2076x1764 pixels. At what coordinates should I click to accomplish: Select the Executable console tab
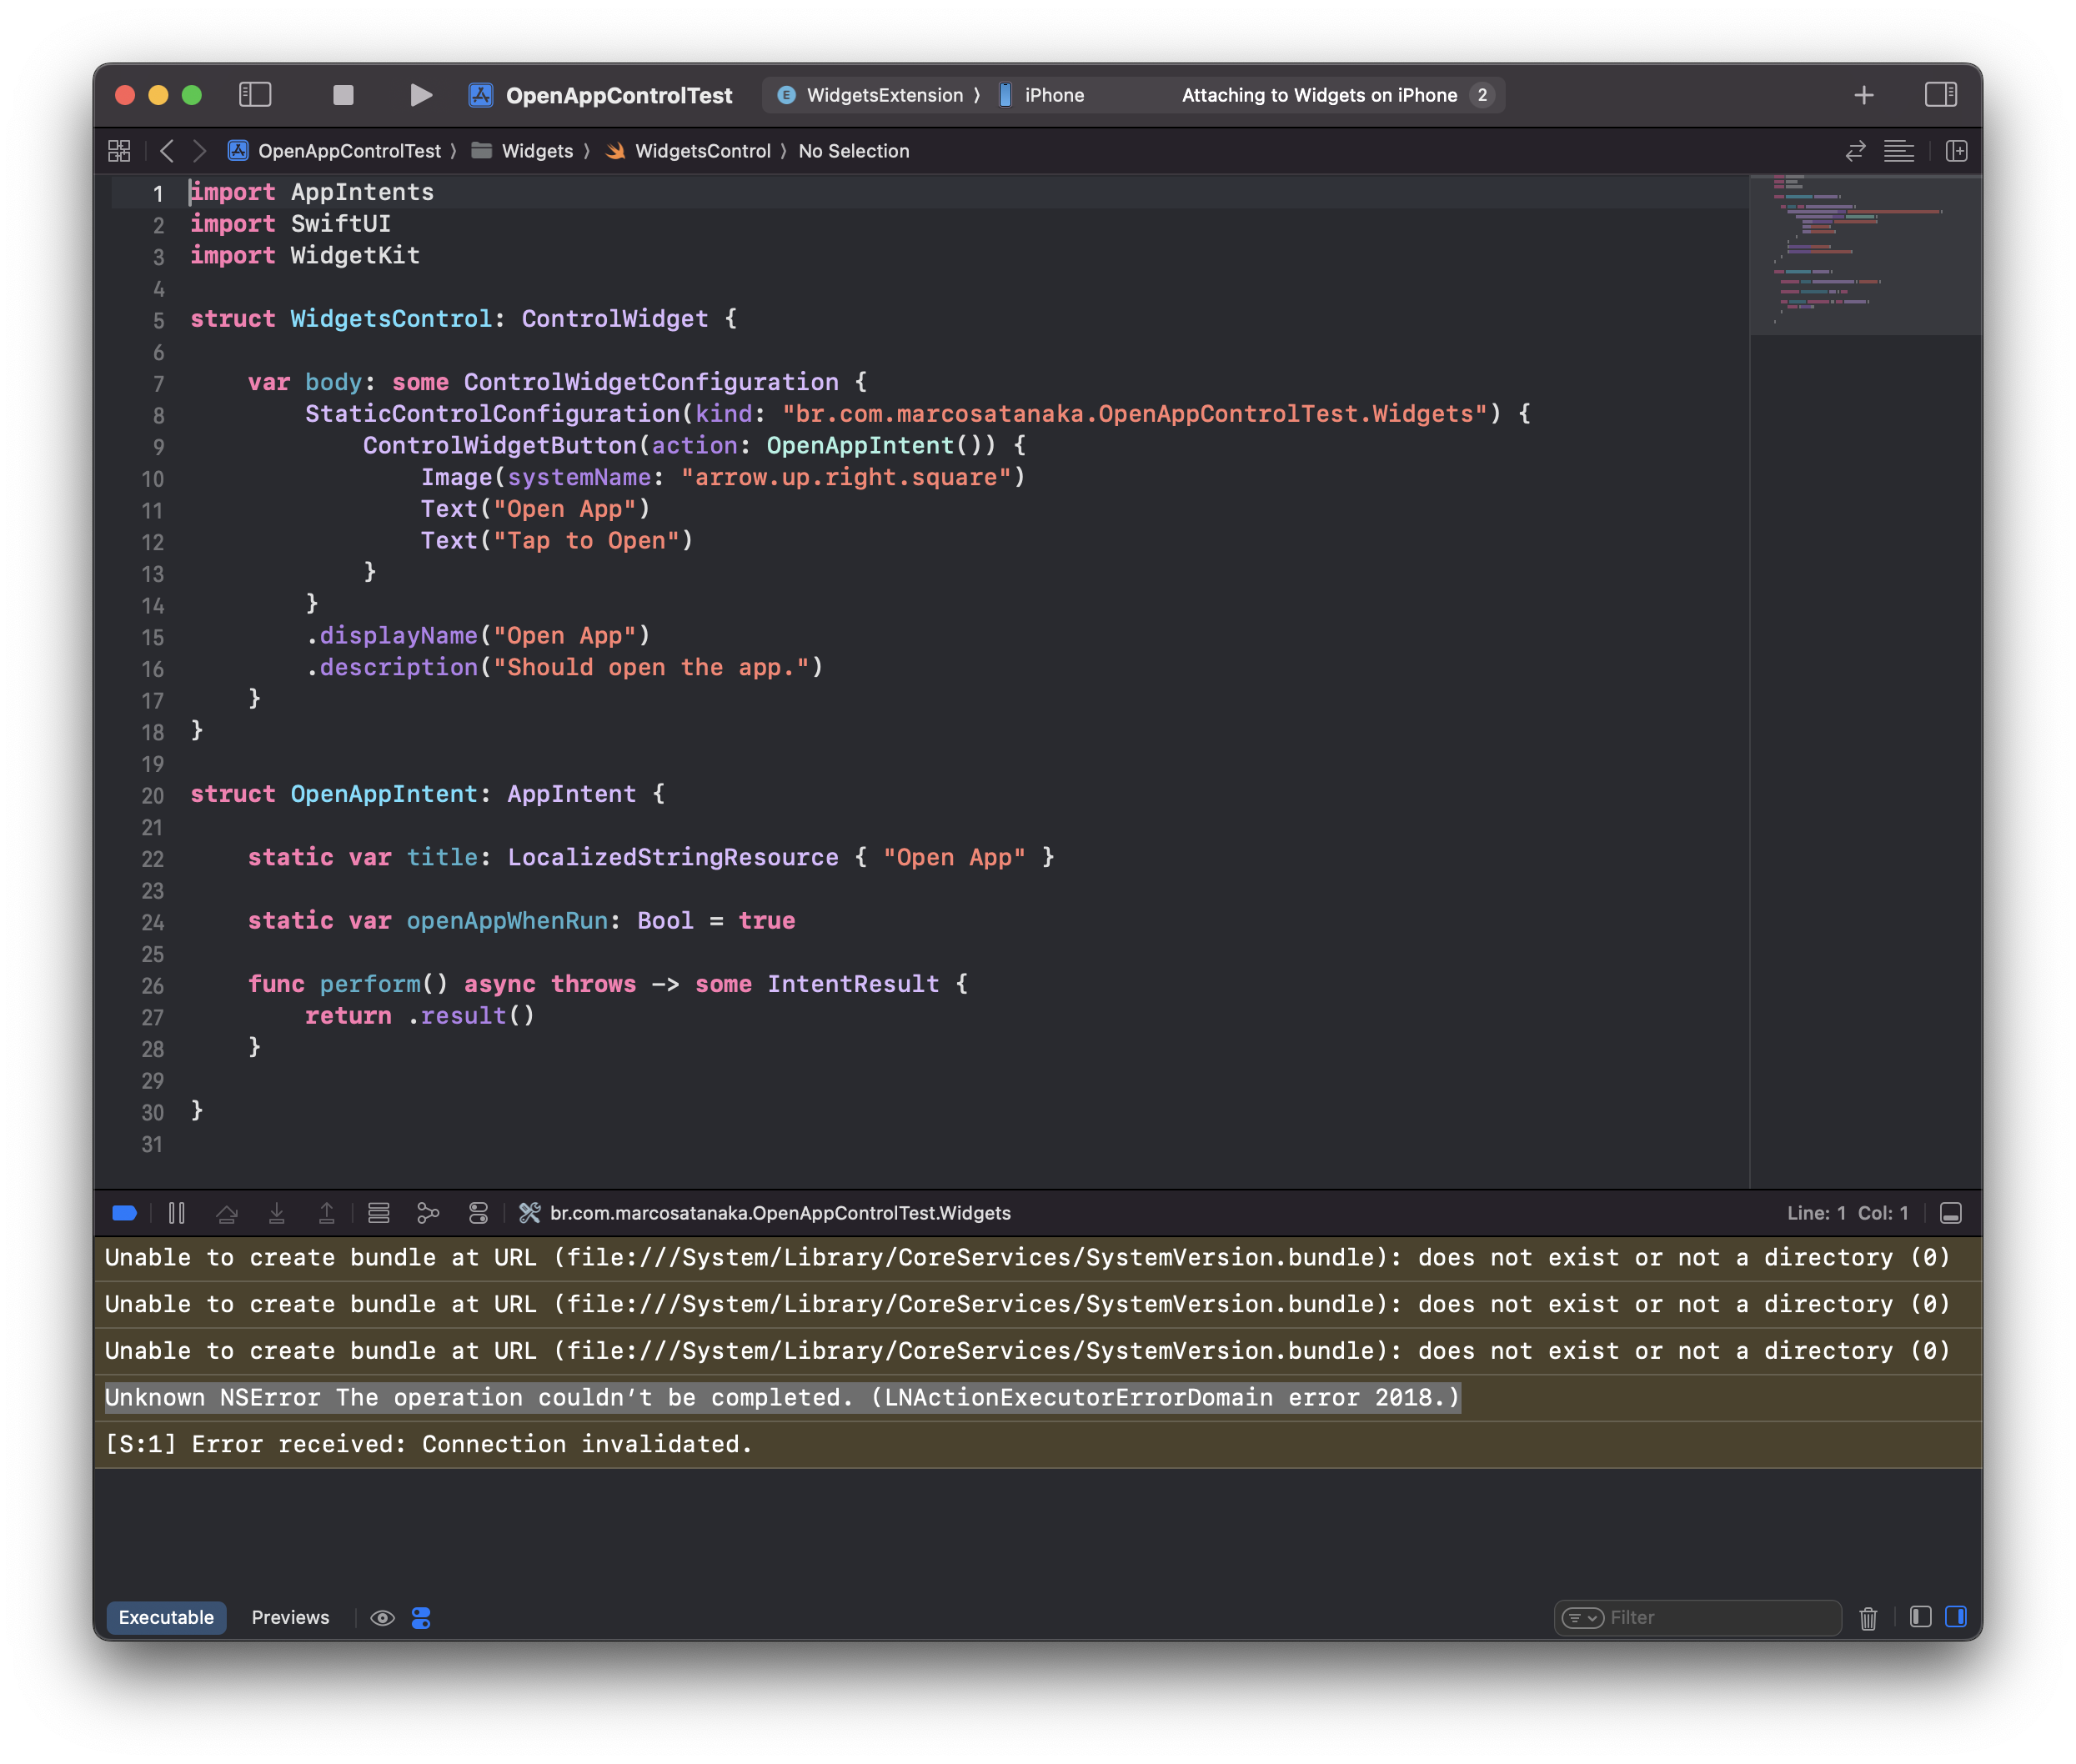[166, 1617]
